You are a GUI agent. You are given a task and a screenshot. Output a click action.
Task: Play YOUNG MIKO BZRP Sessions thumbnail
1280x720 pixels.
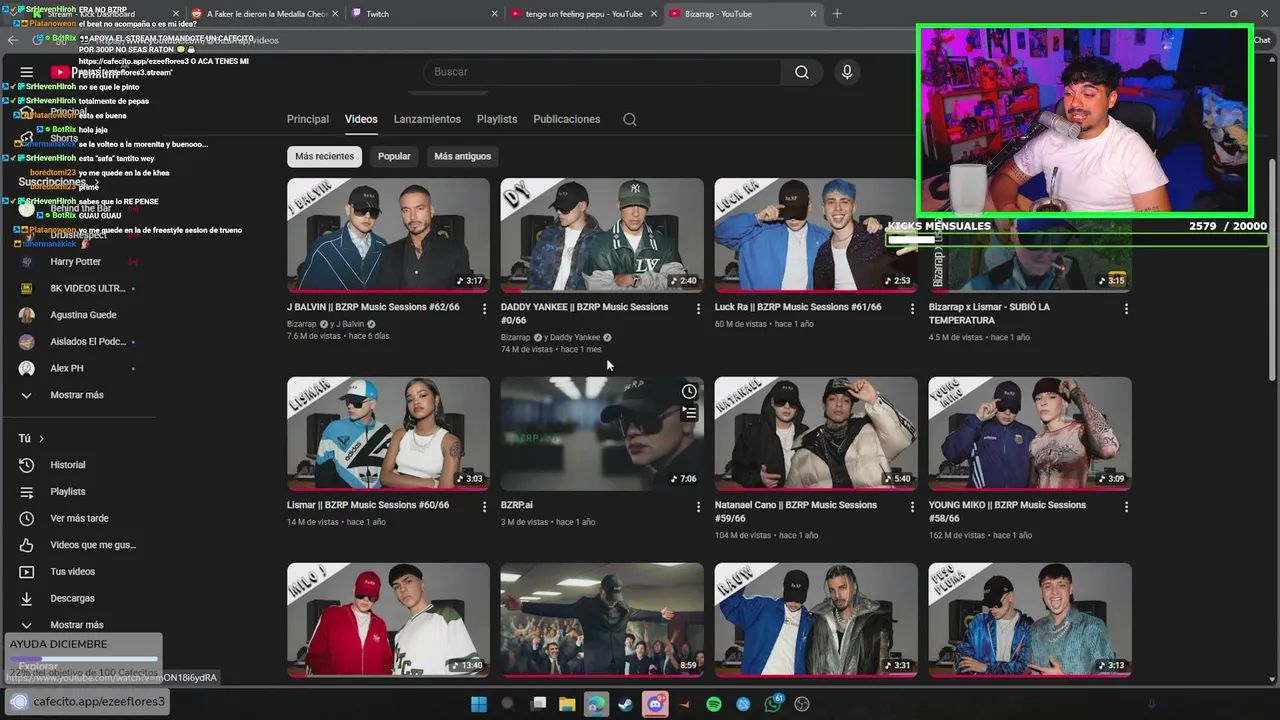point(1030,433)
